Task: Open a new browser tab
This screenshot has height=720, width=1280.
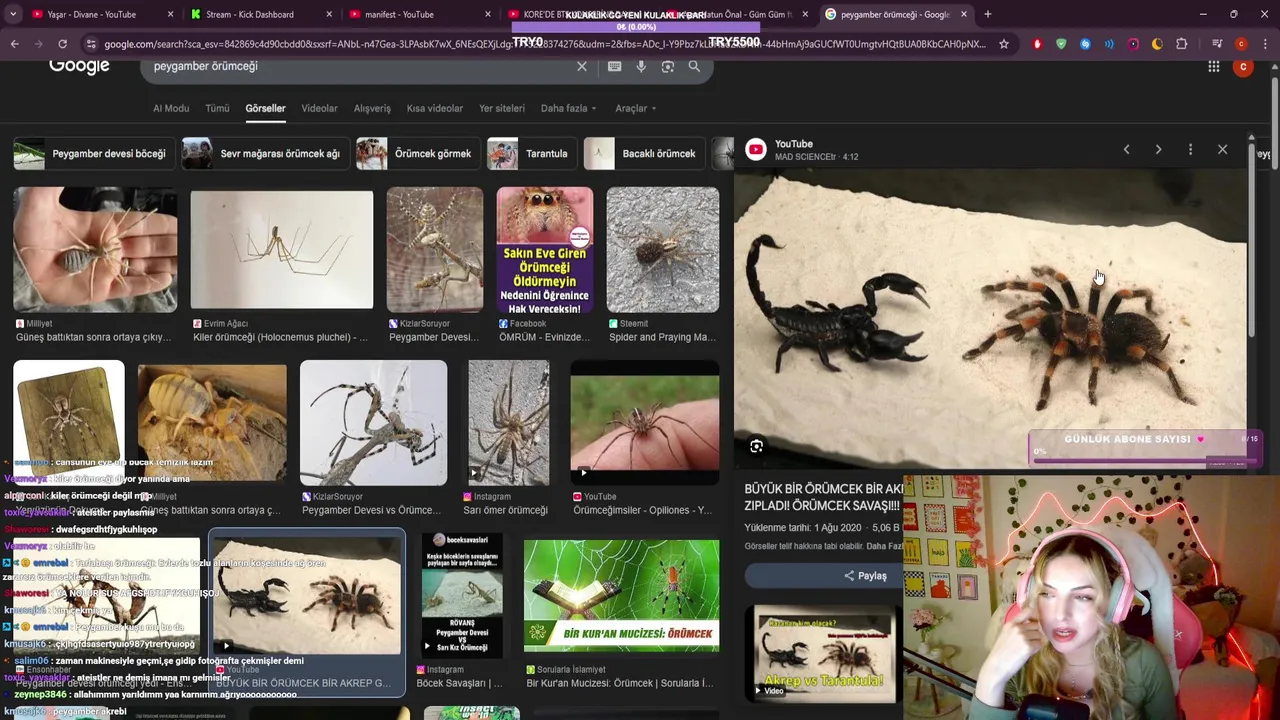Action: click(x=988, y=14)
